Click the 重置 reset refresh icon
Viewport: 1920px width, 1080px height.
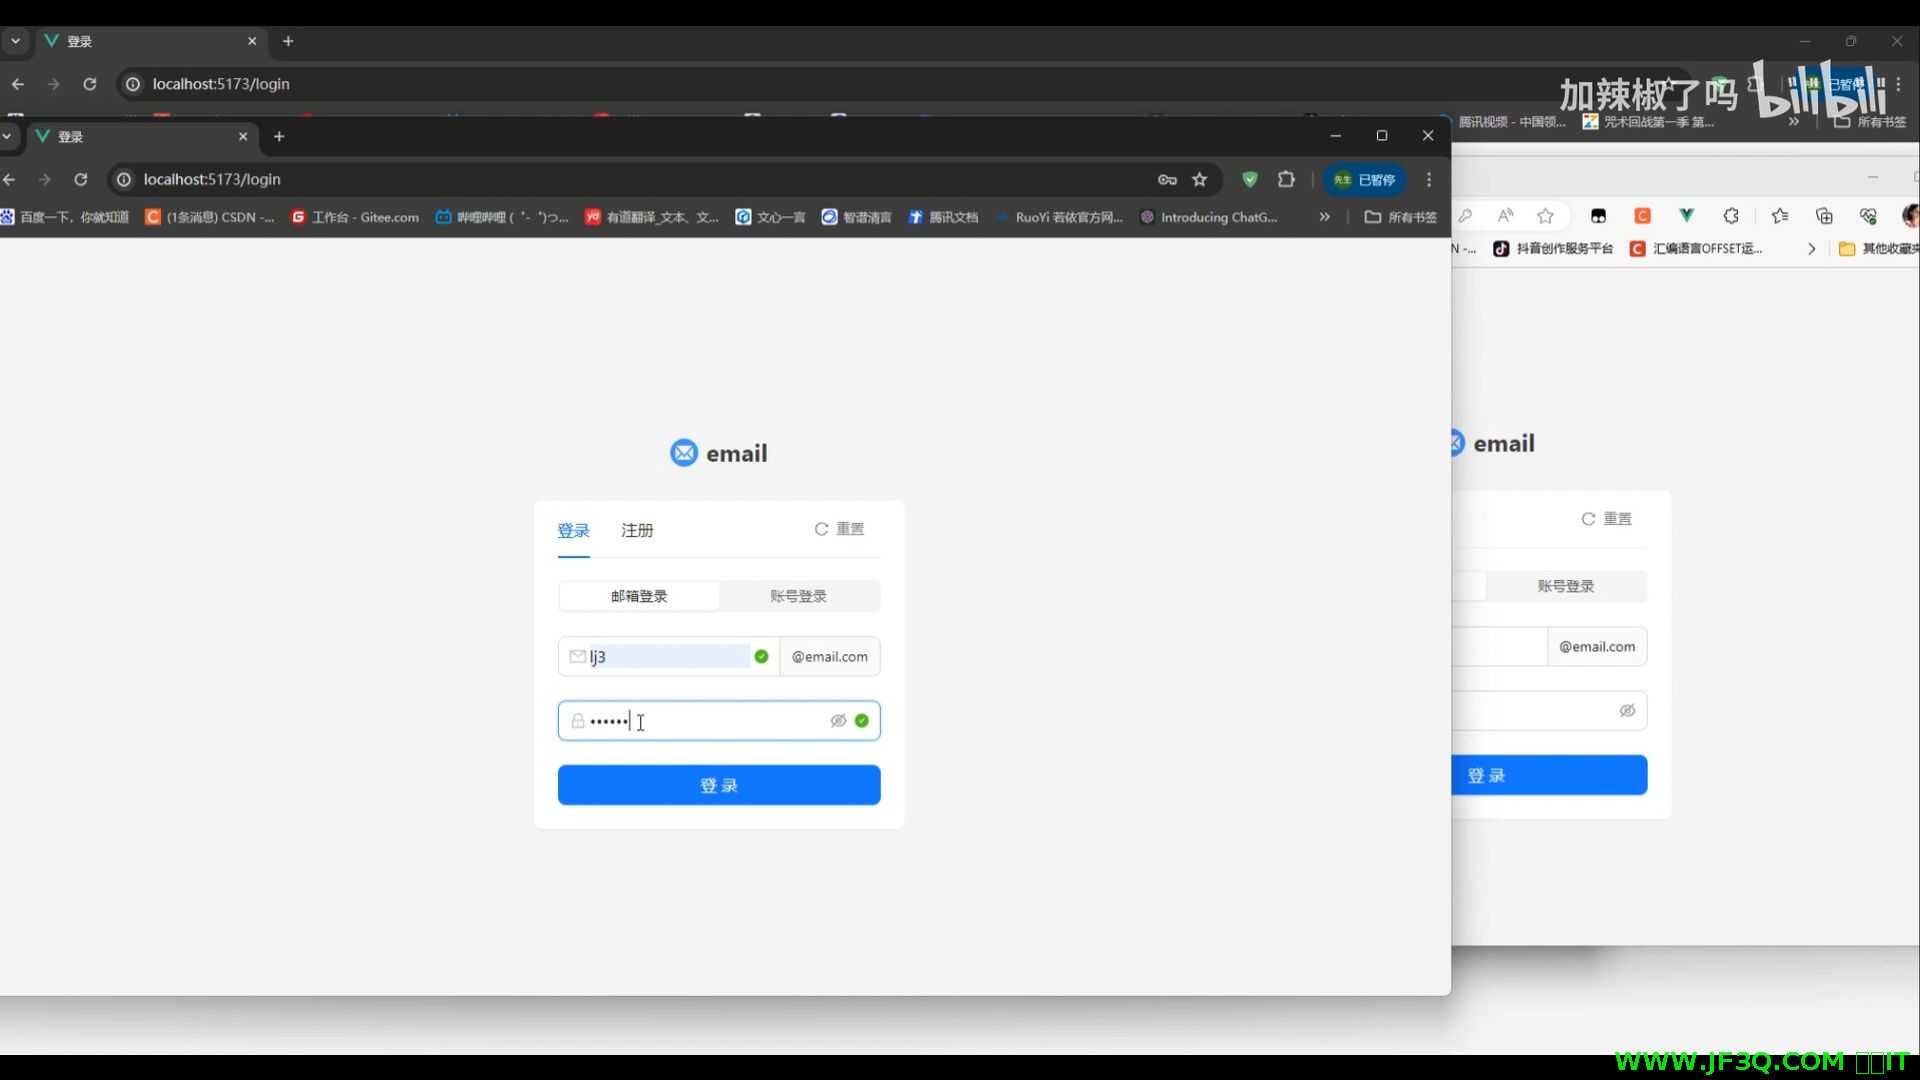click(x=821, y=529)
